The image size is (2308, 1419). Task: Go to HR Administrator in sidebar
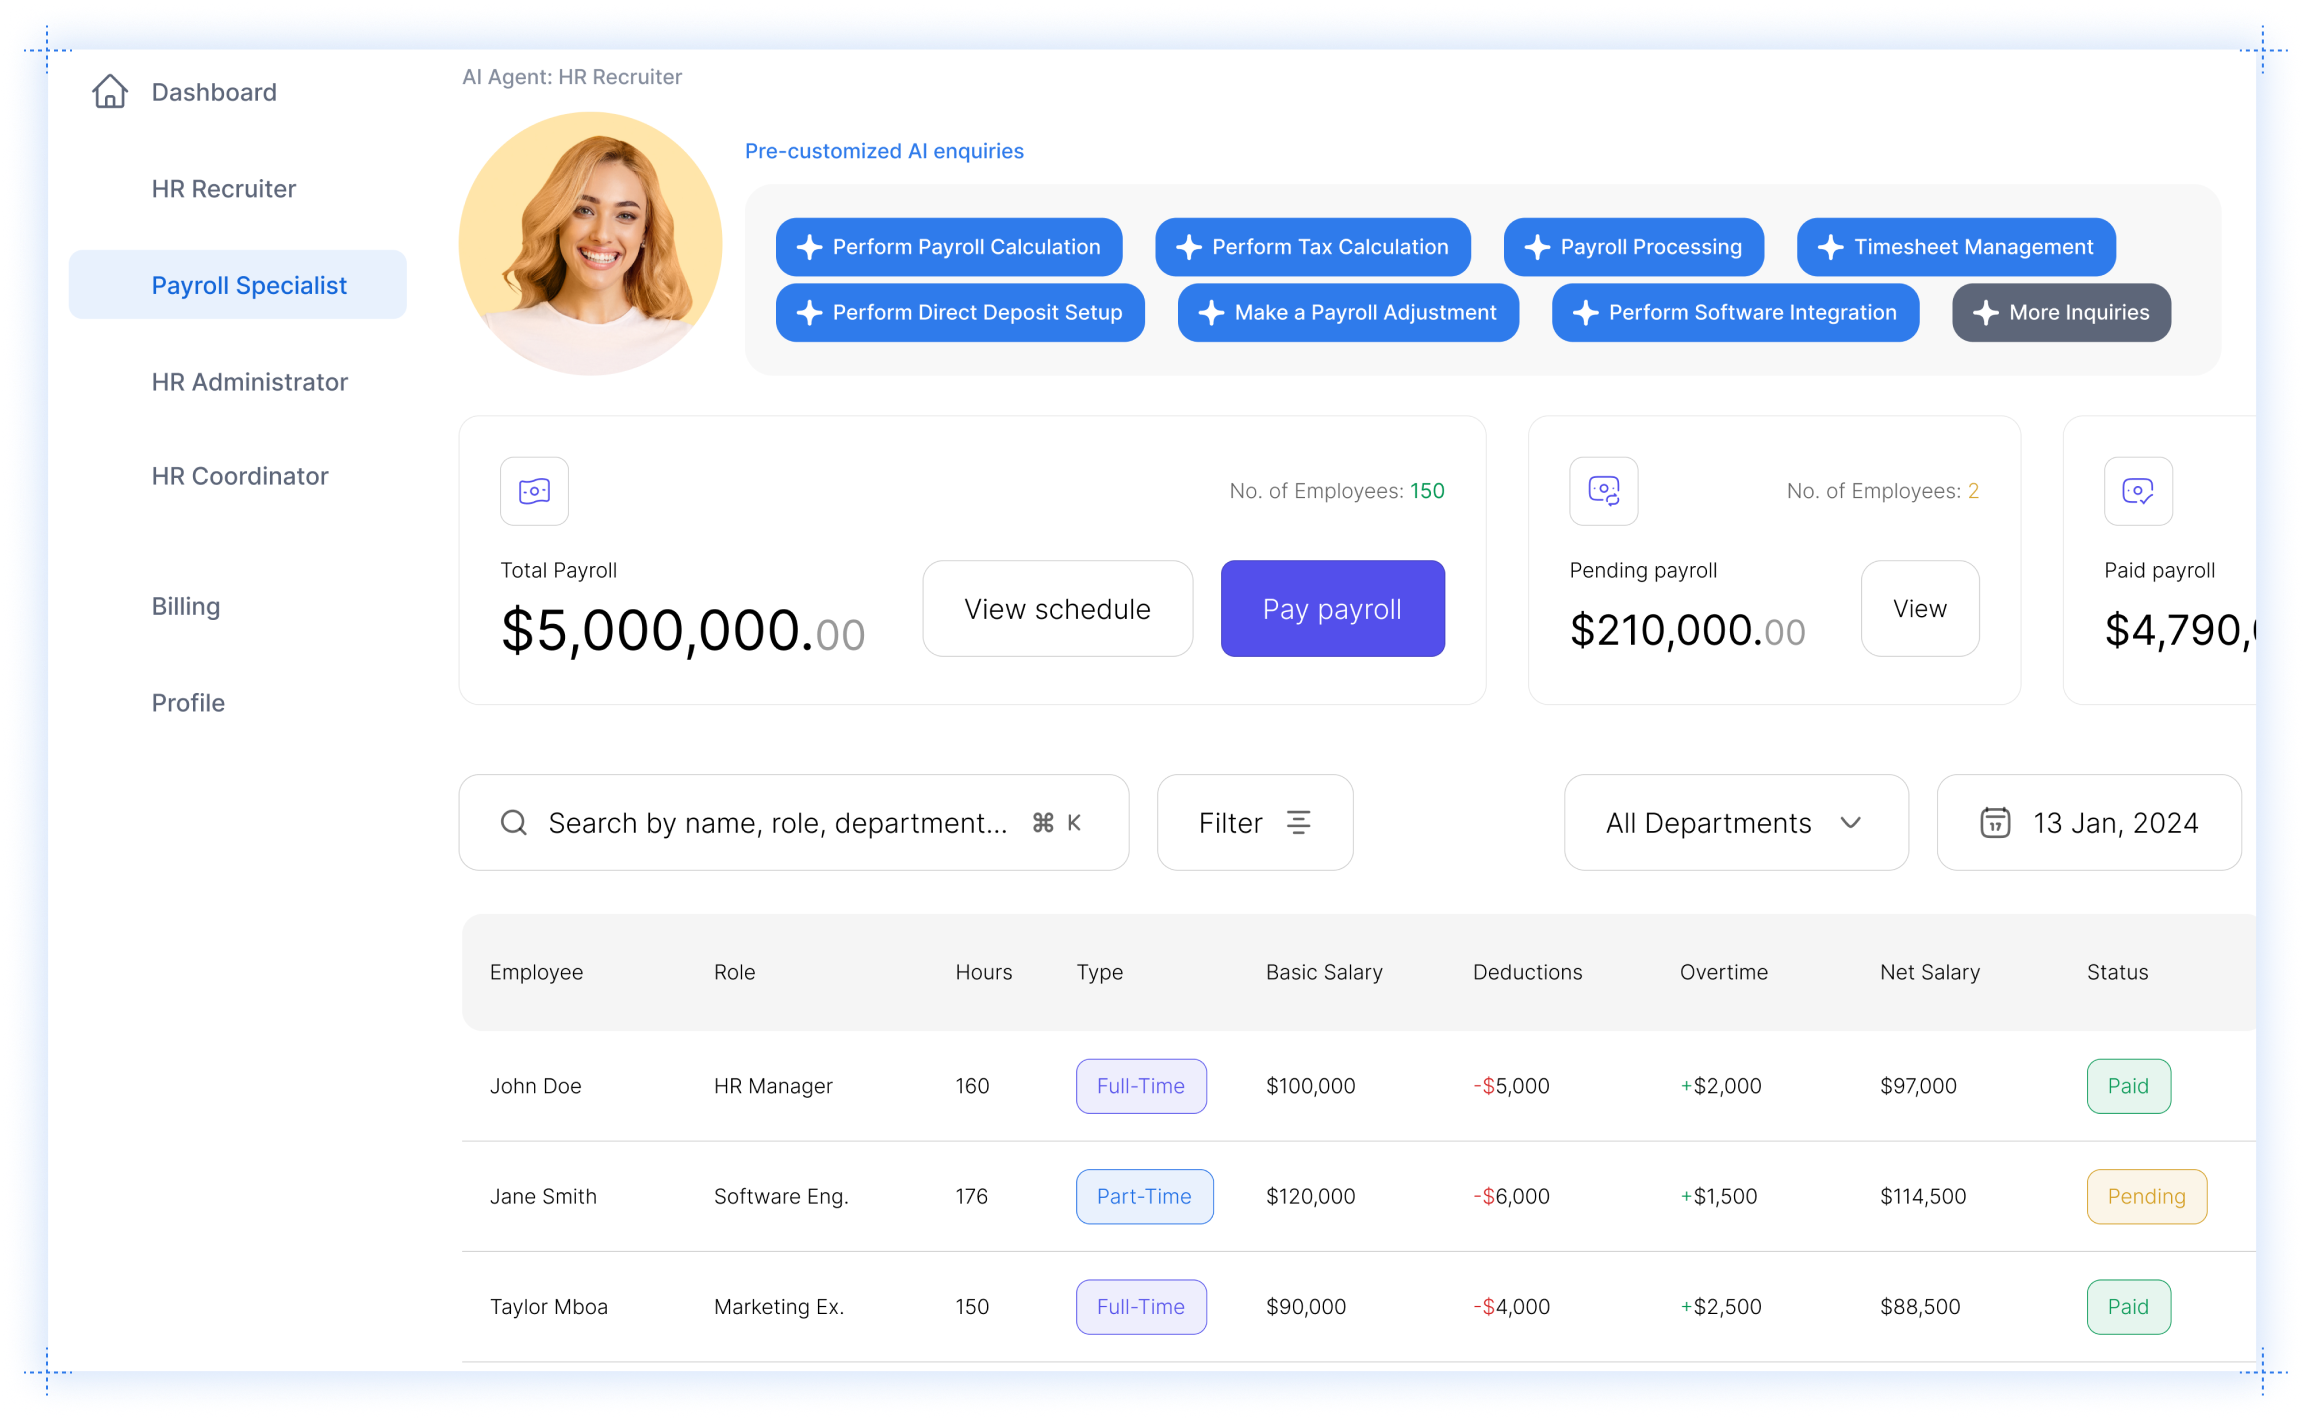coord(249,382)
